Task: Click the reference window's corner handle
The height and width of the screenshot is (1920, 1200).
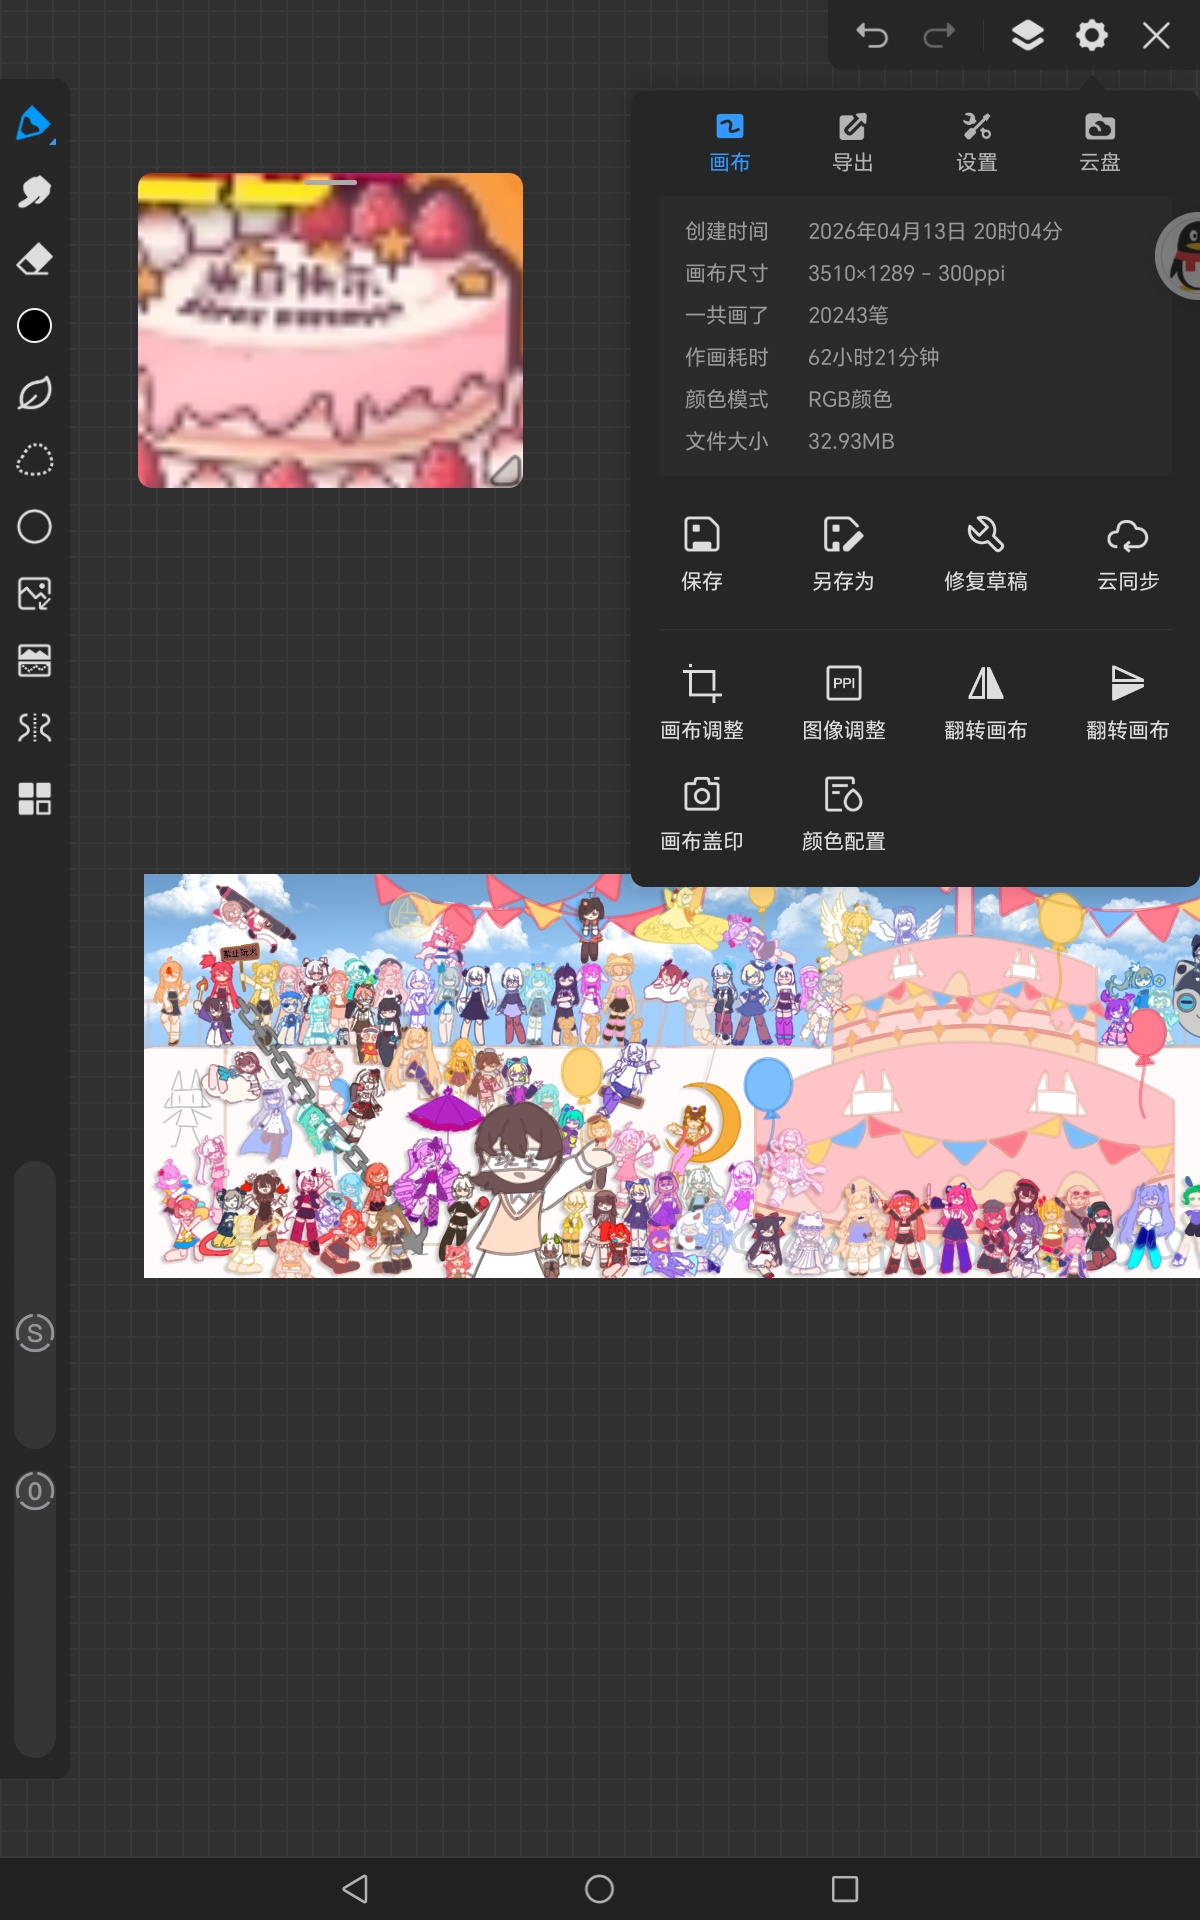Action: pos(504,470)
